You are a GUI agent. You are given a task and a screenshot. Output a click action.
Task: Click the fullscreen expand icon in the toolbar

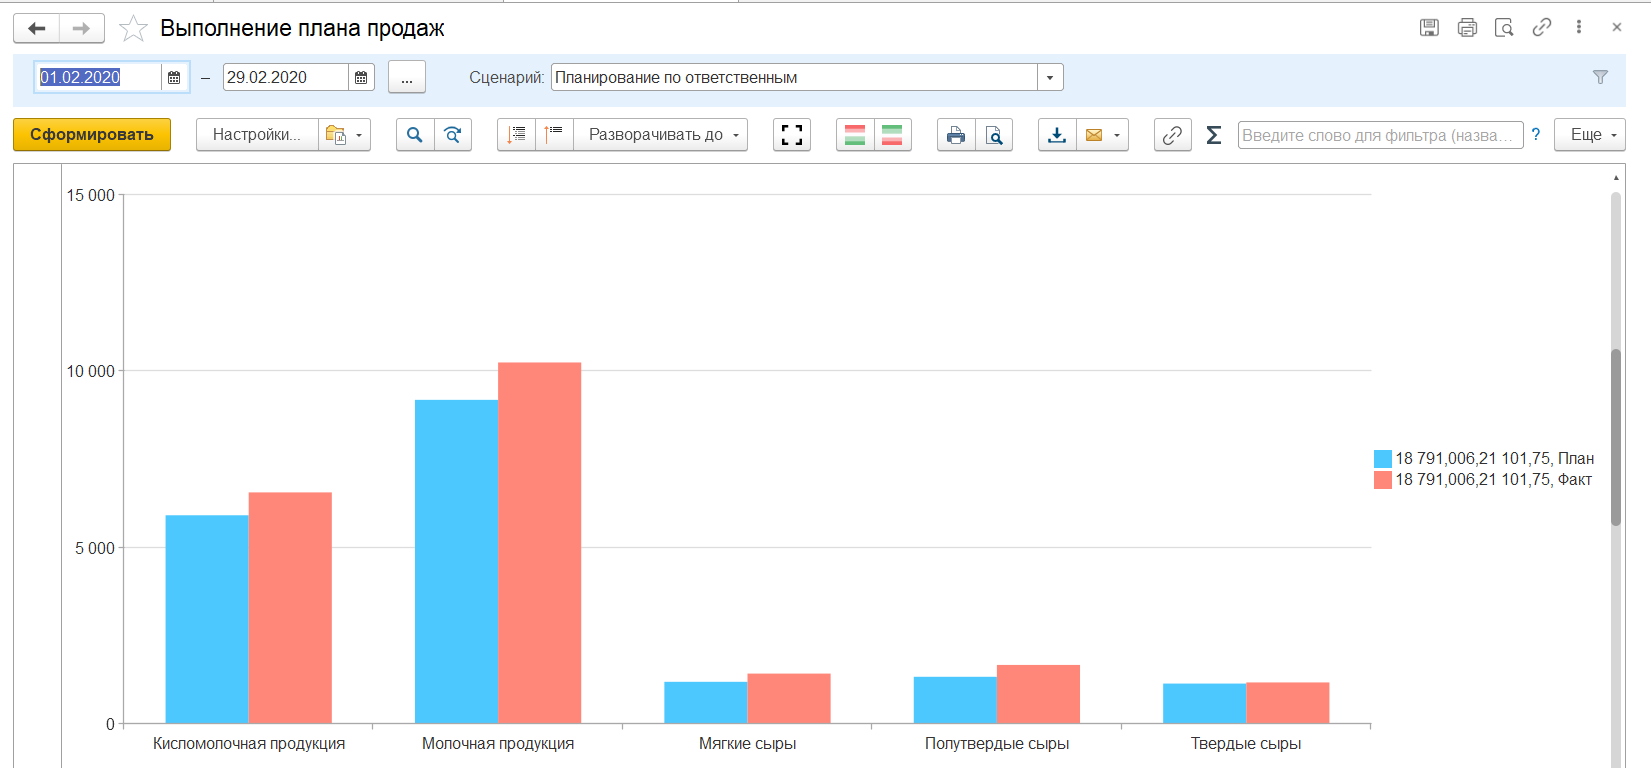pyautogui.click(x=792, y=135)
